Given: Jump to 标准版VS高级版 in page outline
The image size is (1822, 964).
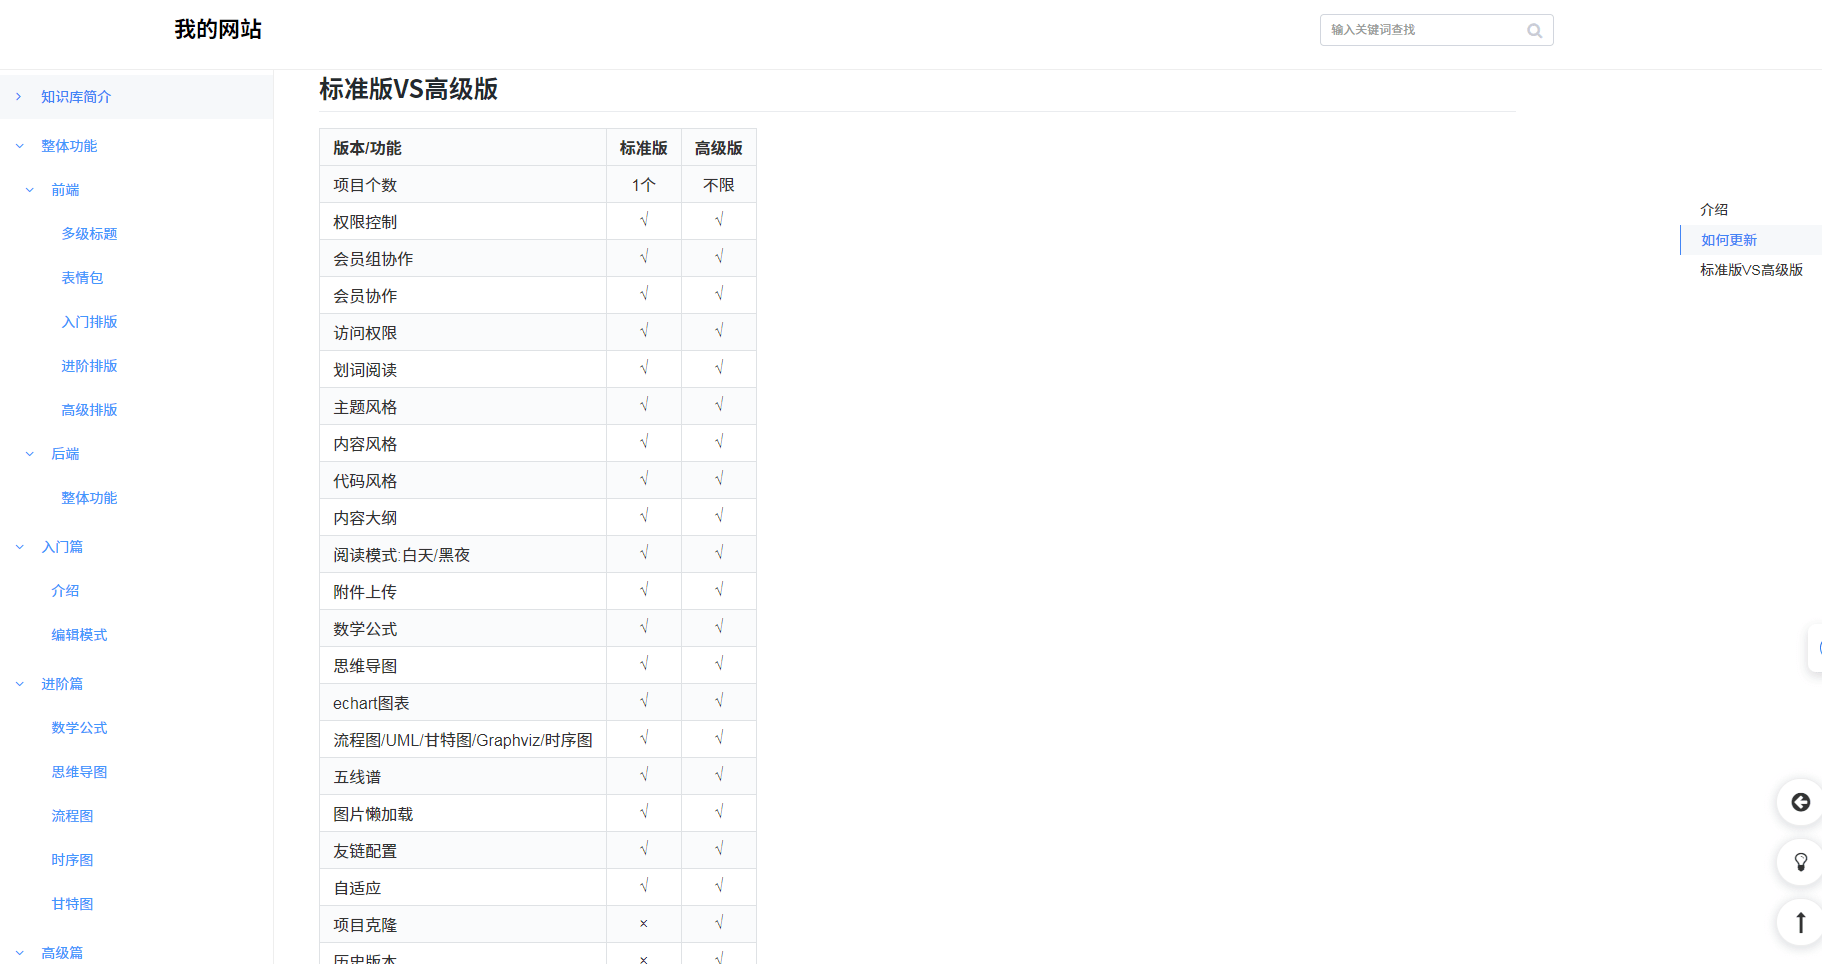Looking at the screenshot, I should (x=1751, y=270).
